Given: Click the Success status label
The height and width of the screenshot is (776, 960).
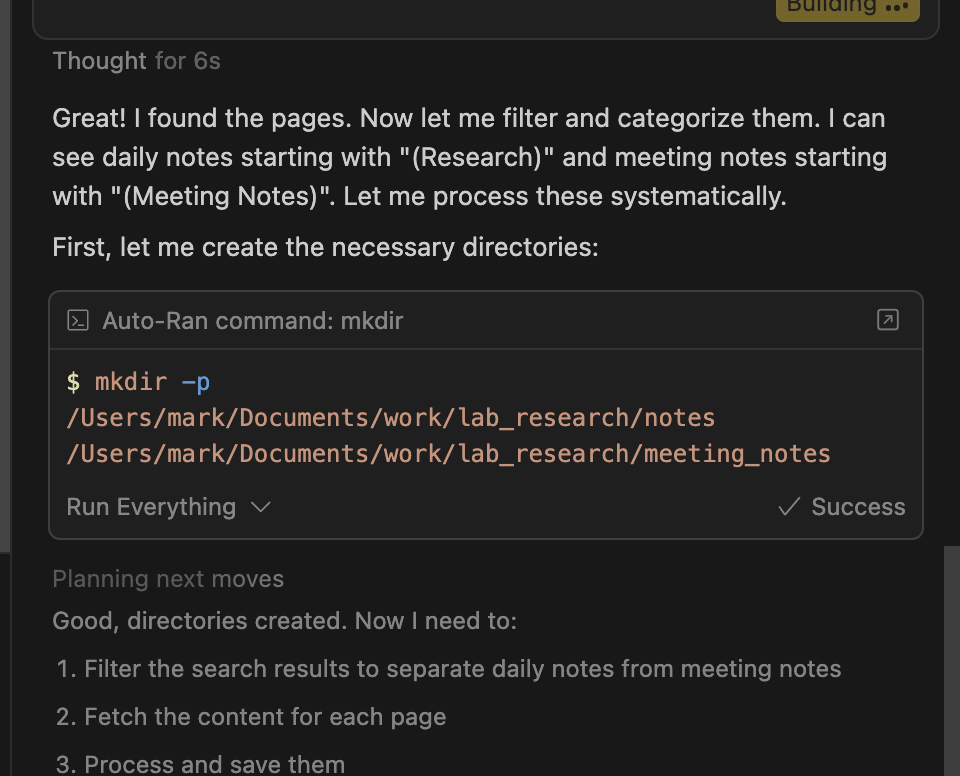Looking at the screenshot, I should [858, 507].
